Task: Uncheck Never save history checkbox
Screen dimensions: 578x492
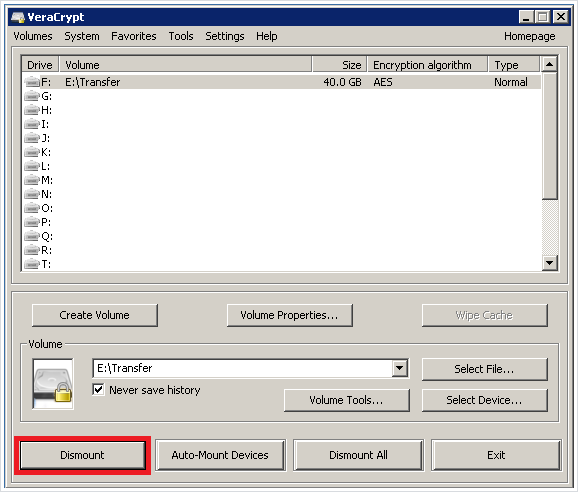Action: 98,390
